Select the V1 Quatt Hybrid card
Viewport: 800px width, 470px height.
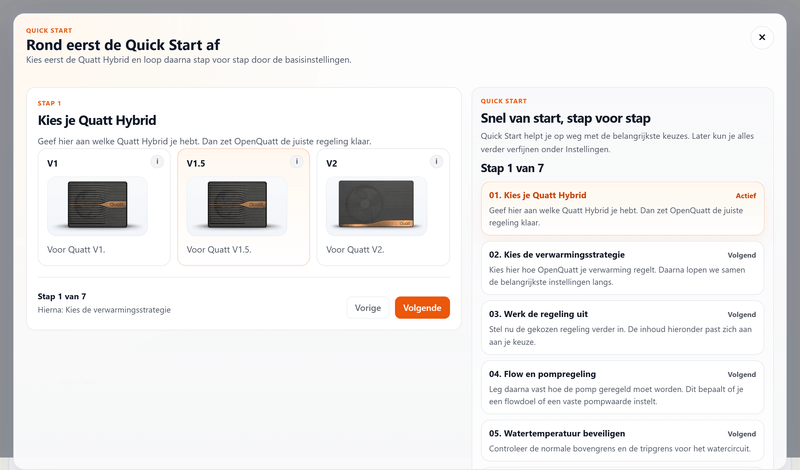coord(104,207)
